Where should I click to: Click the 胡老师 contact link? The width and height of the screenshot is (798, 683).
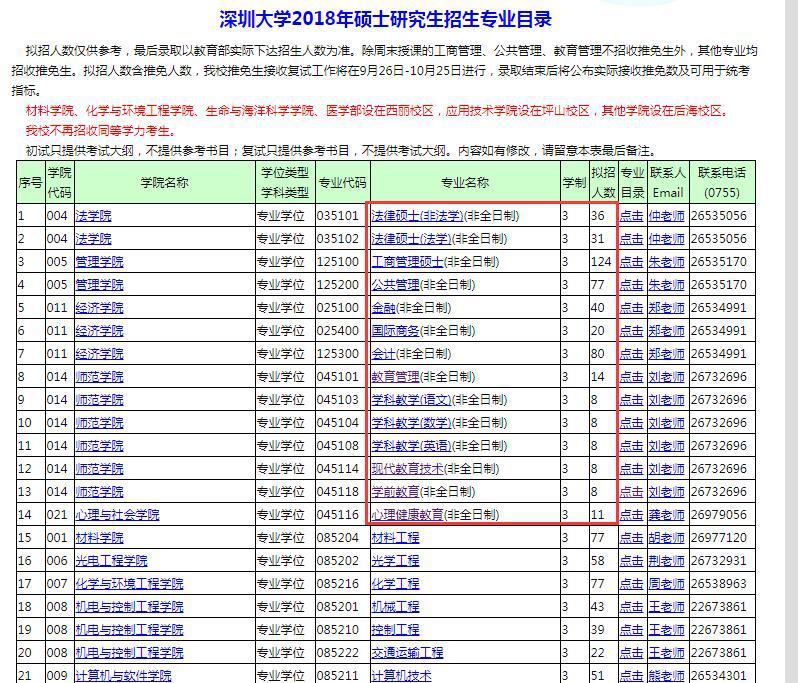667,537
